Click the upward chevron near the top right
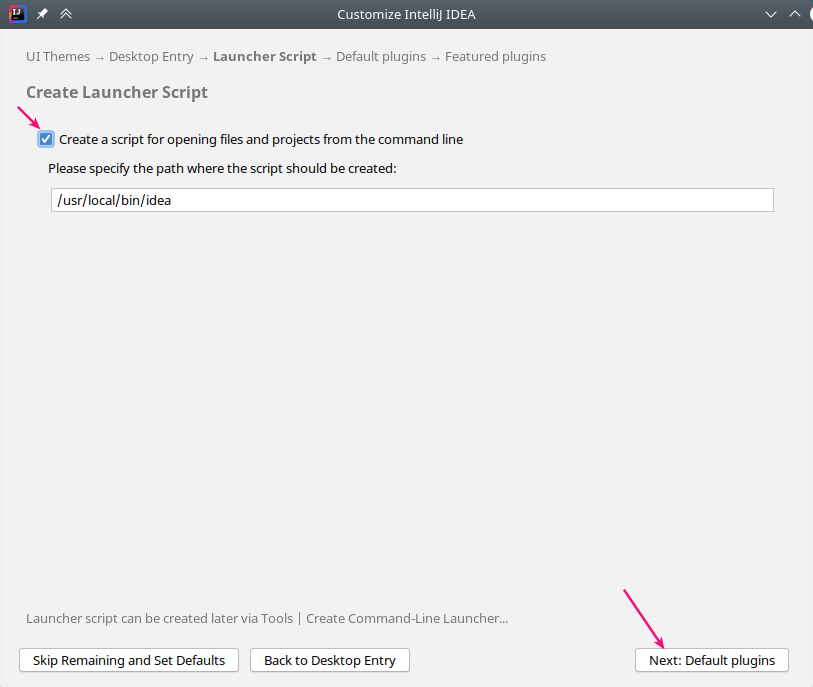Image resolution: width=813 pixels, height=687 pixels. [796, 14]
